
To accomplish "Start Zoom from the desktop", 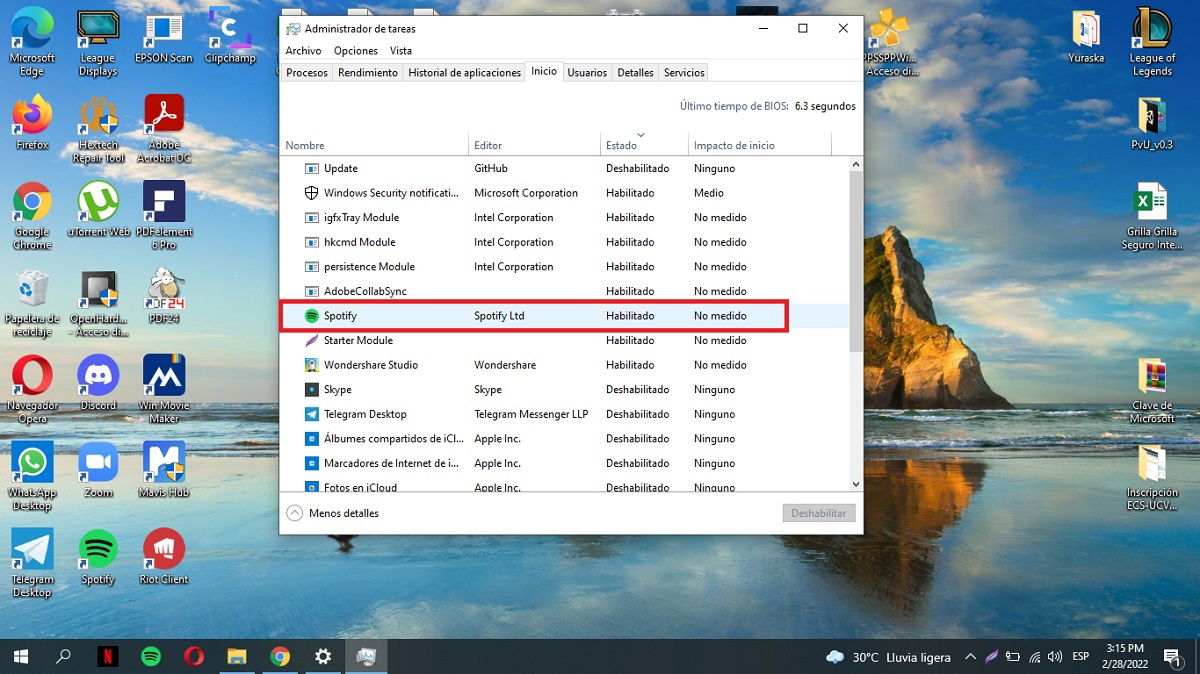I will pyautogui.click(x=97, y=461).
